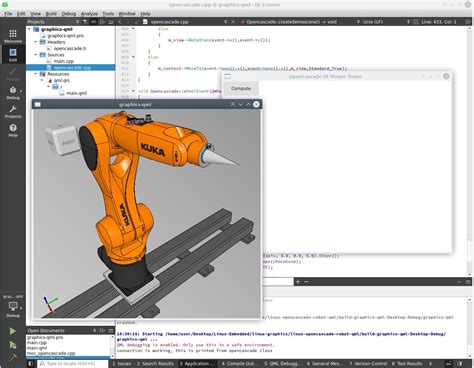
Task: Click the green Run play button
Action: click(x=13, y=331)
